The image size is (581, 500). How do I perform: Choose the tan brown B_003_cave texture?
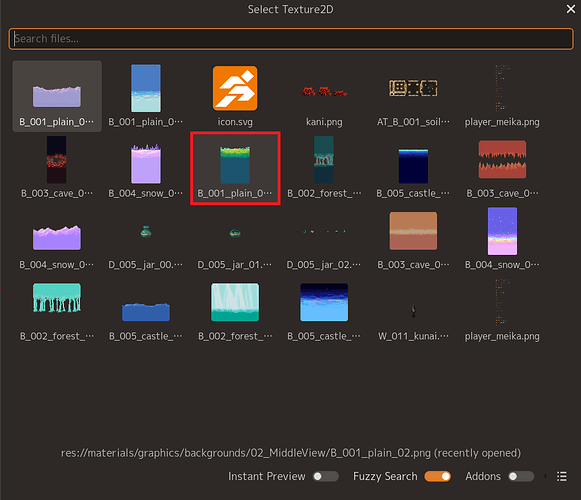point(413,239)
